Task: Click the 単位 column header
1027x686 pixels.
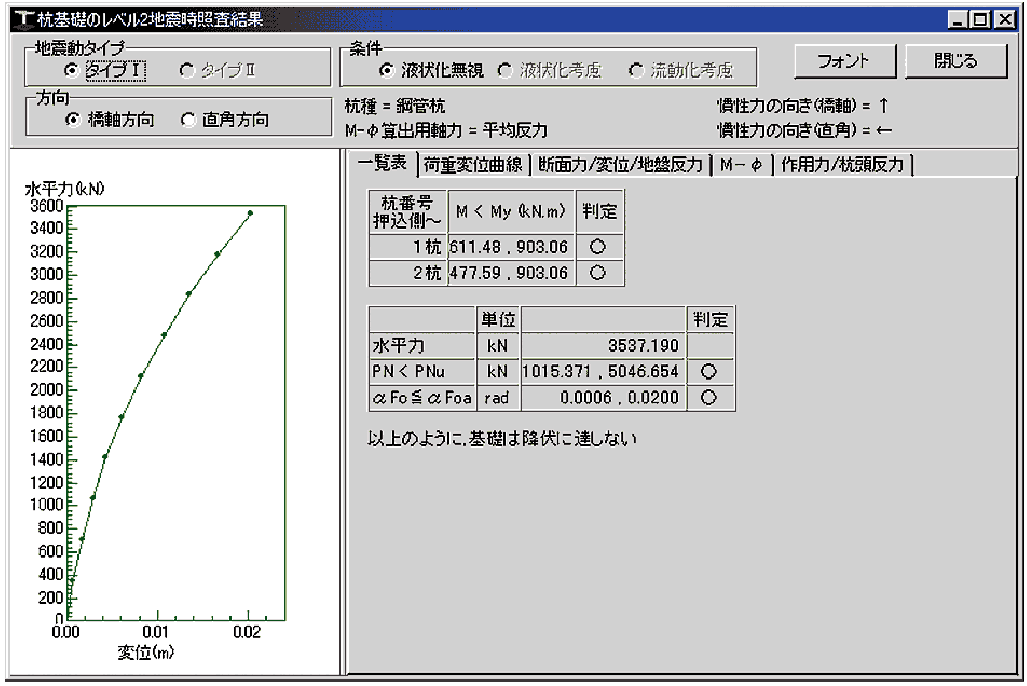Action: coord(498,320)
